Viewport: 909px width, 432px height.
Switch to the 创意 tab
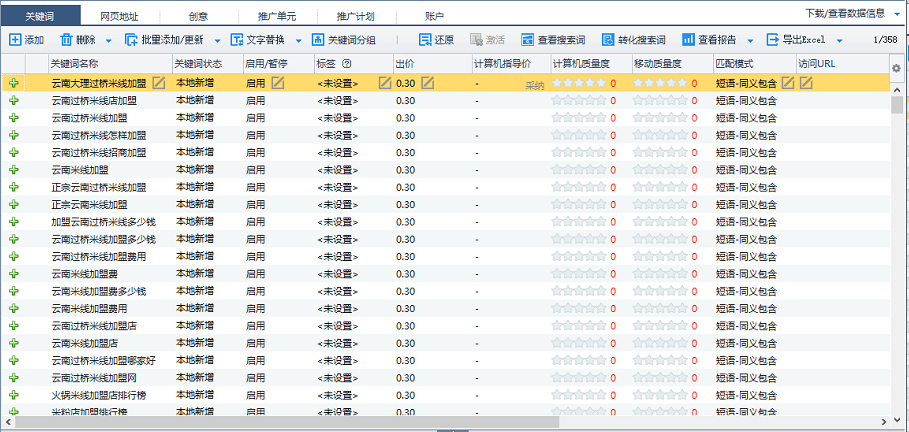click(198, 16)
